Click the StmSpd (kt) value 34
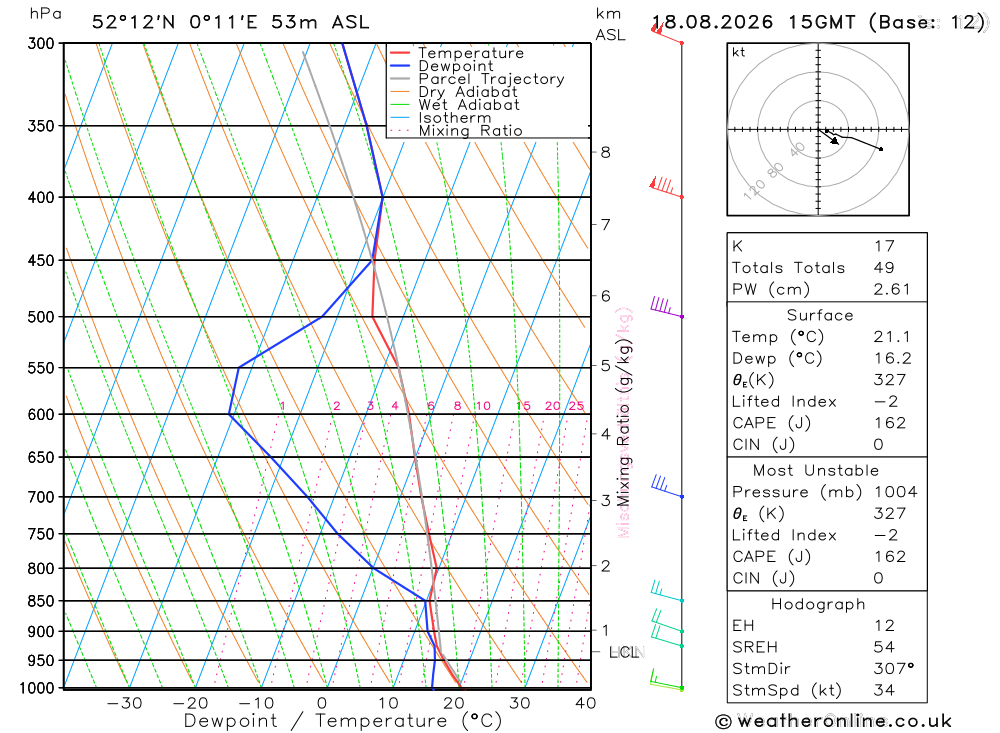 click(x=884, y=690)
